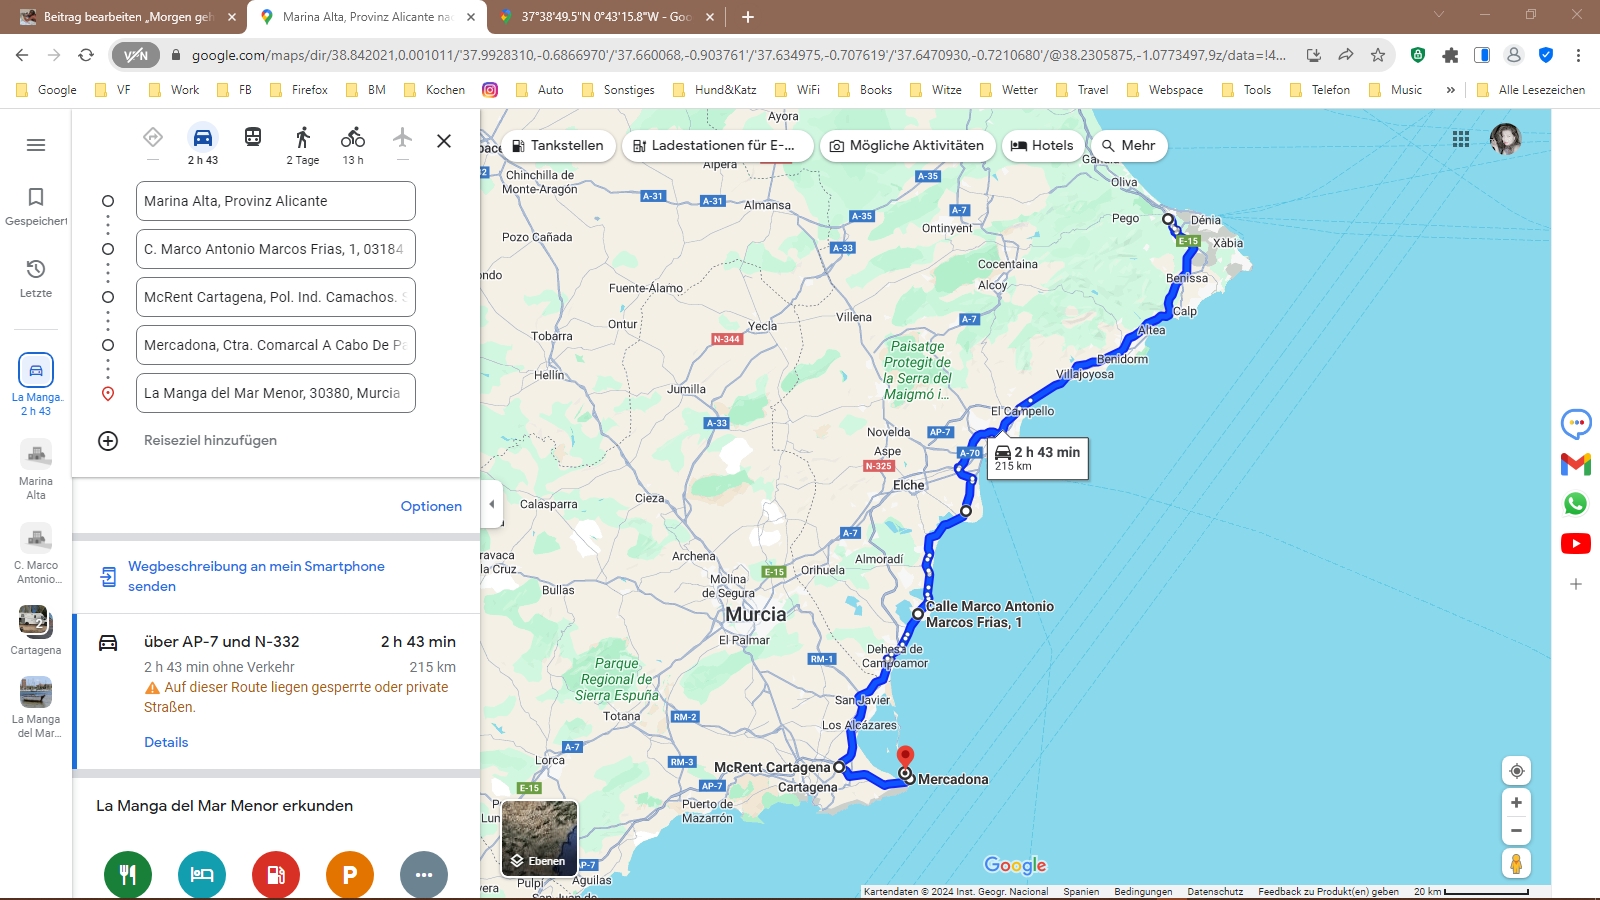
Task: Open the Wetter bookmarks folder
Action: pos(1009,90)
